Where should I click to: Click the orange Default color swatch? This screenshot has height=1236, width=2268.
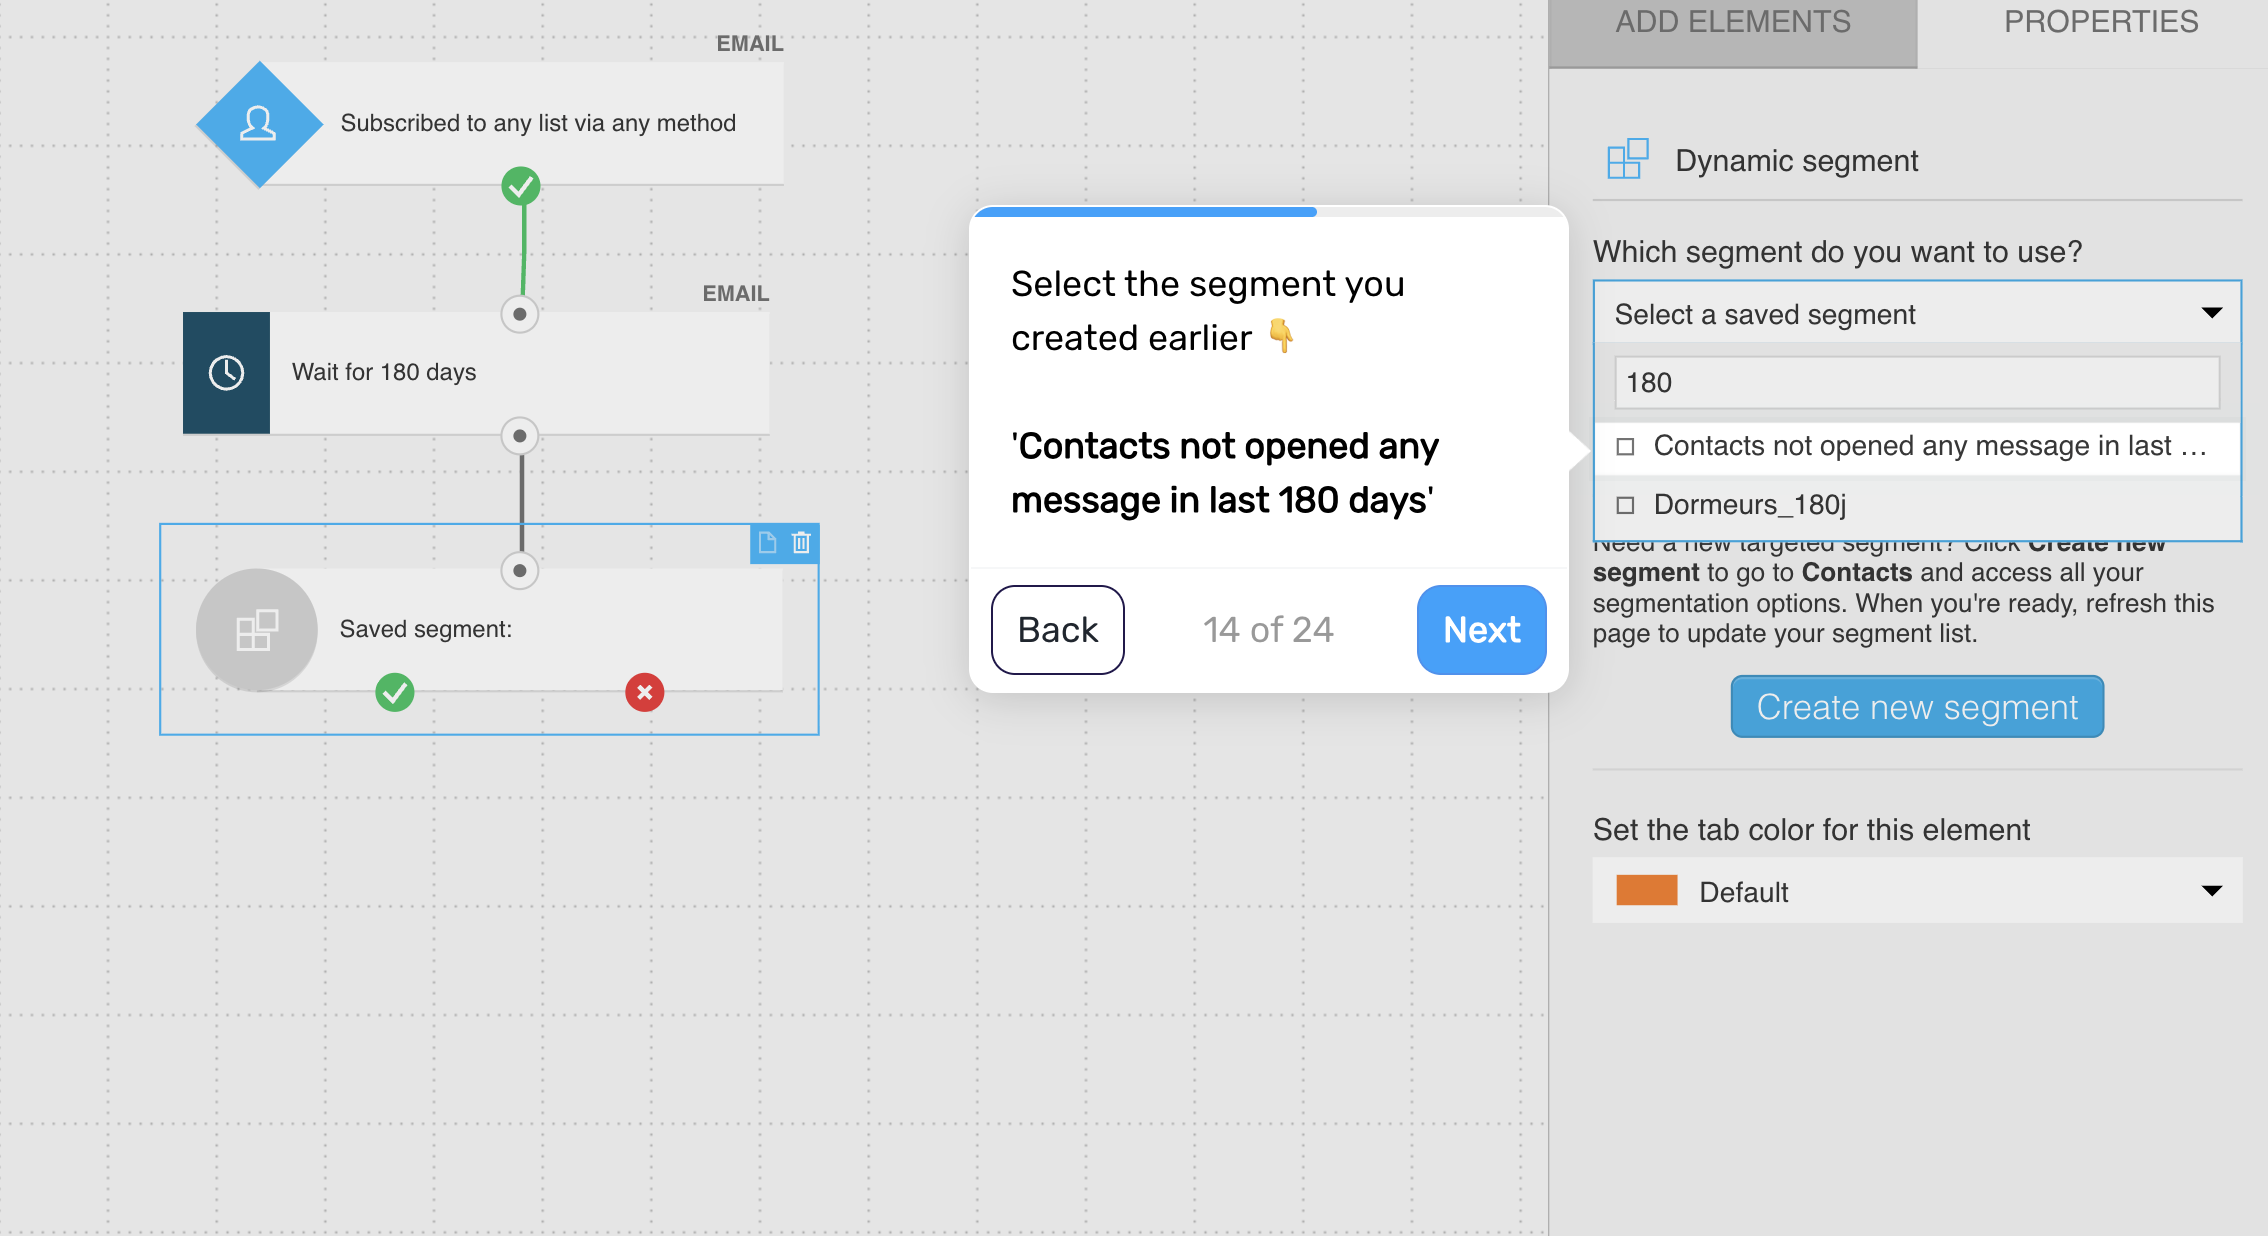[1647, 890]
